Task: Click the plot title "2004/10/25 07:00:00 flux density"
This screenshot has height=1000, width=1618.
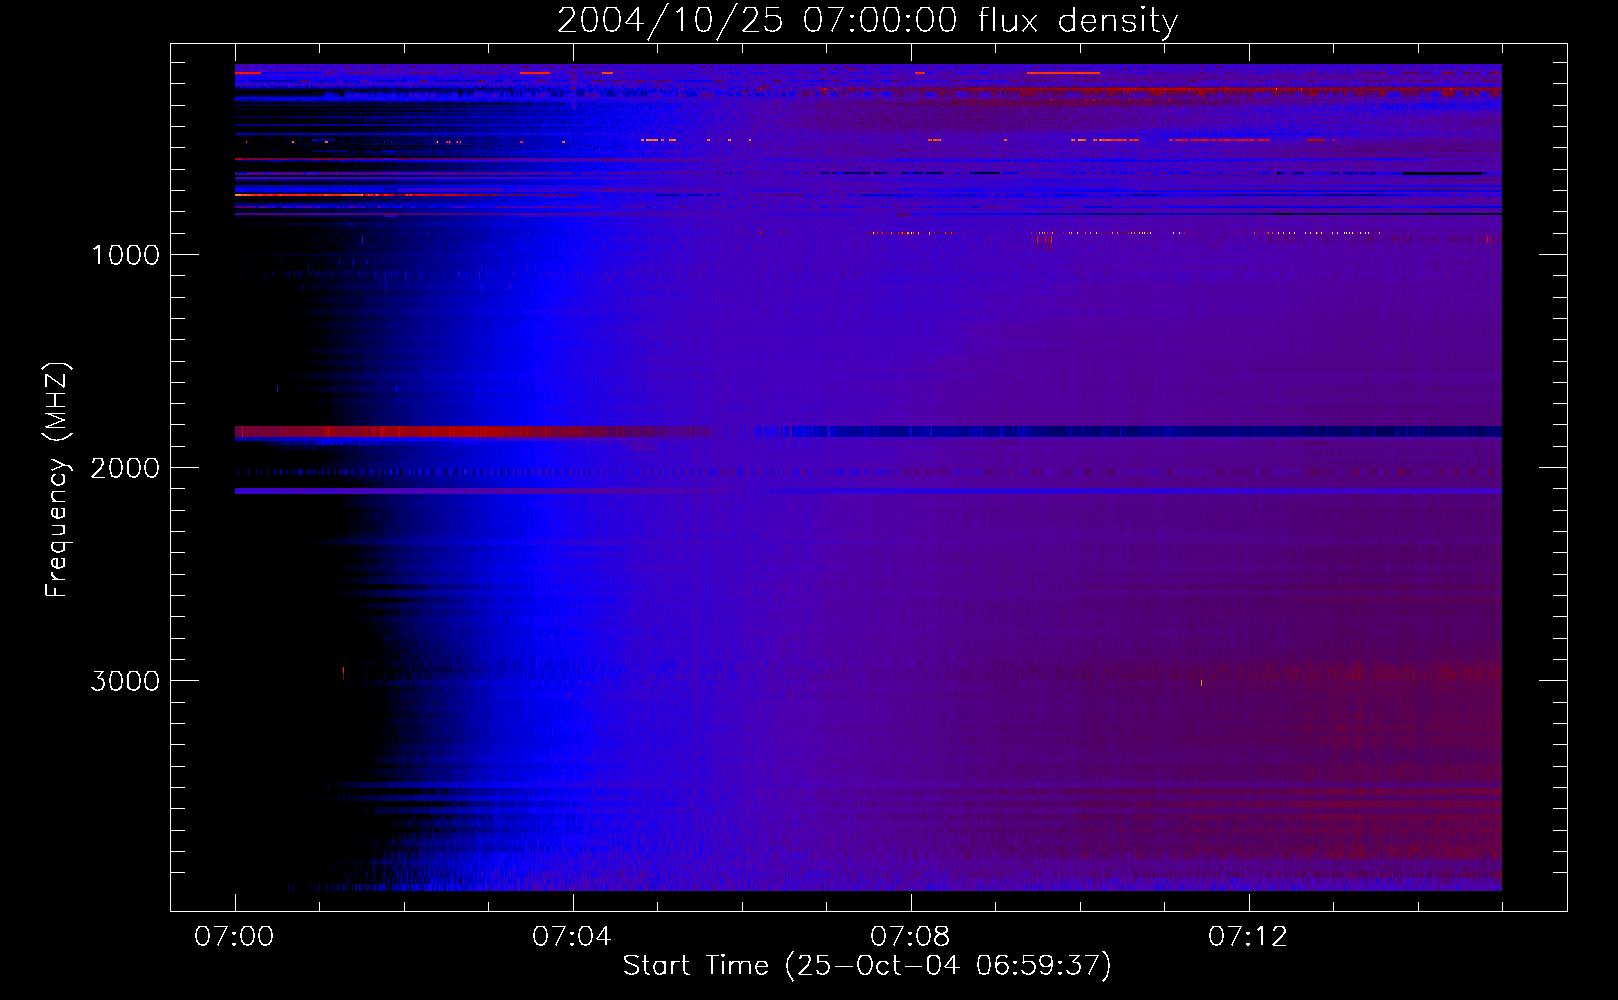Action: [x=867, y=21]
